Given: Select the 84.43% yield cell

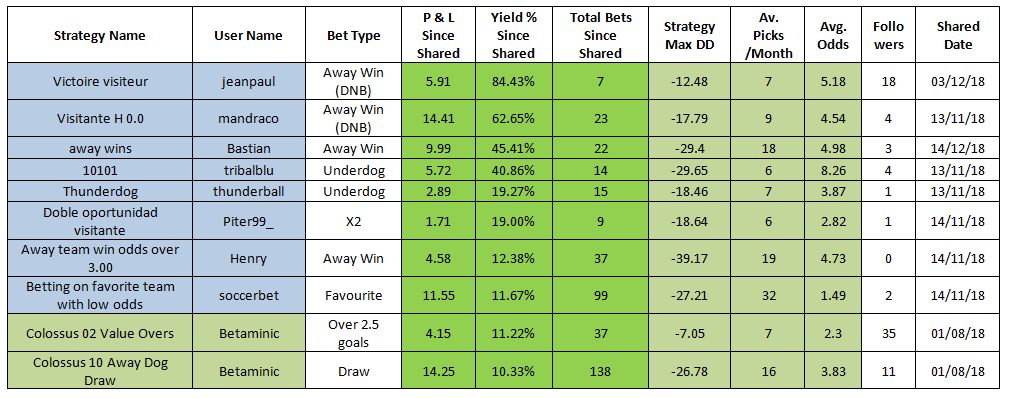Looking at the screenshot, I should click(x=514, y=81).
